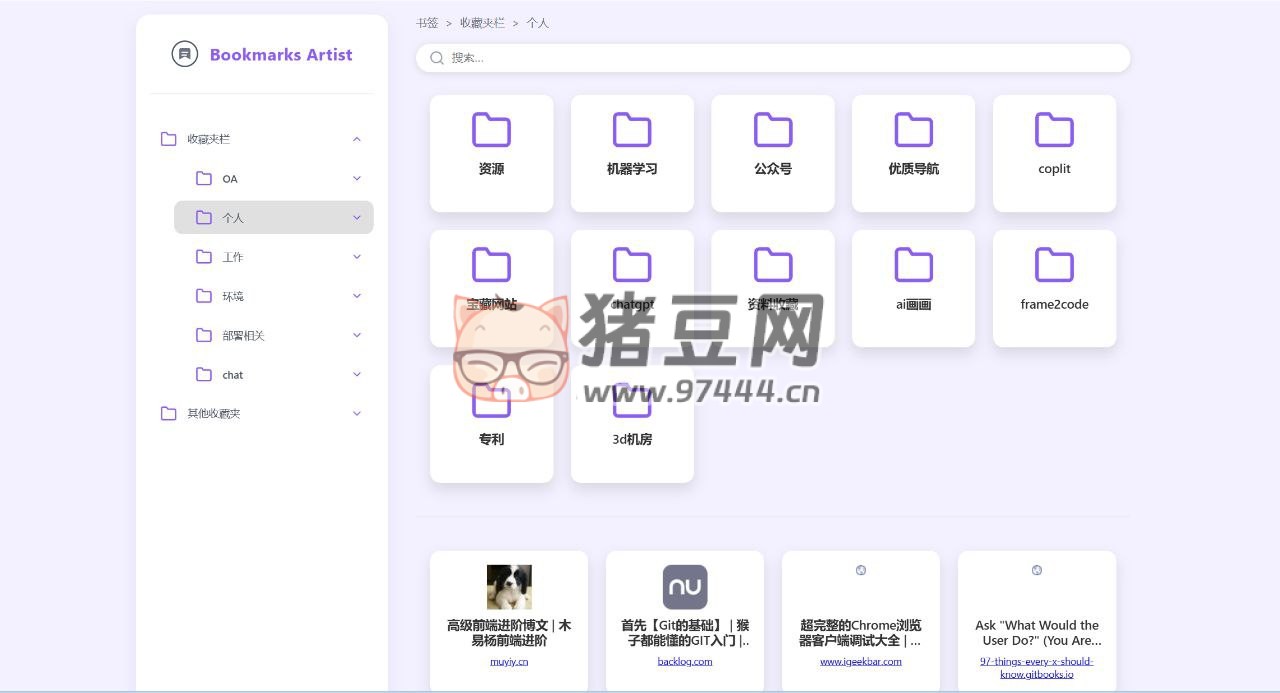
Task: Expand the OA folder chevron
Action: tap(357, 179)
